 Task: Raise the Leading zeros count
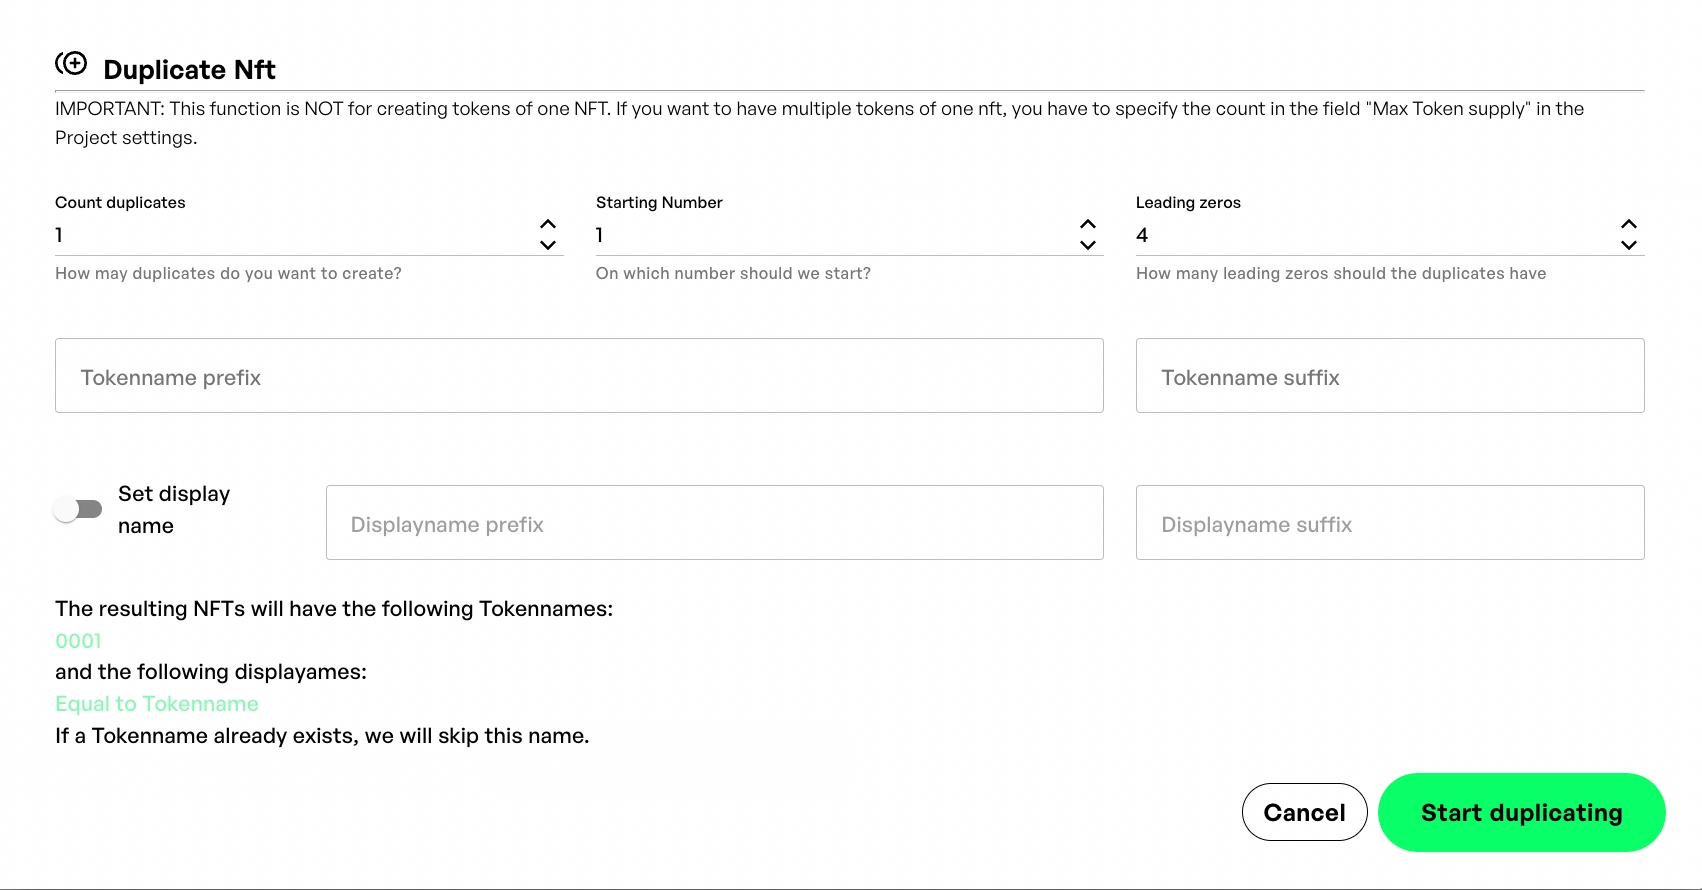[1629, 224]
